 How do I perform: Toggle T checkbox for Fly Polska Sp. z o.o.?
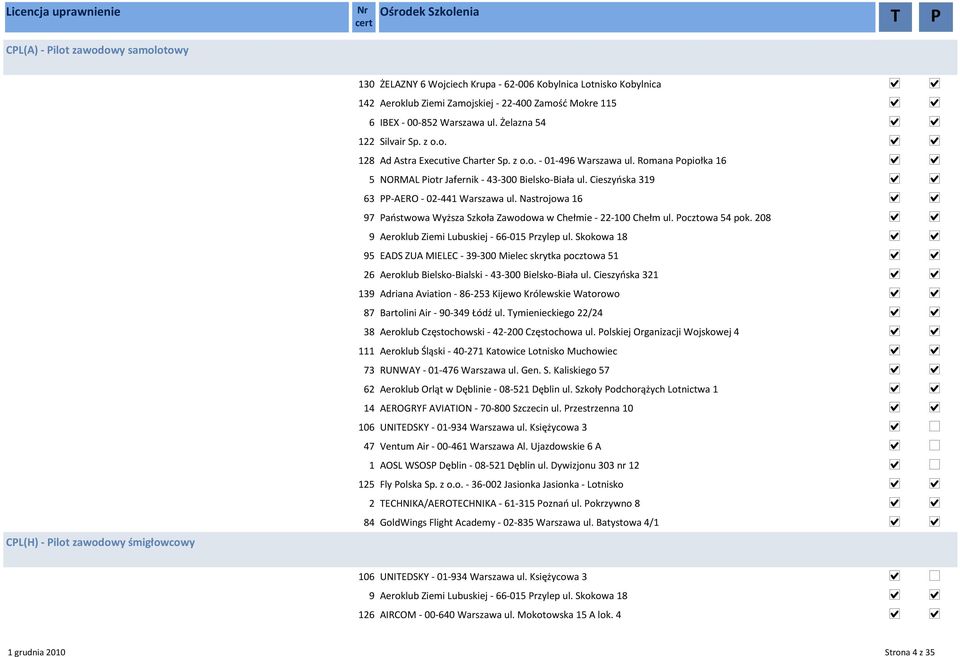tap(894, 483)
